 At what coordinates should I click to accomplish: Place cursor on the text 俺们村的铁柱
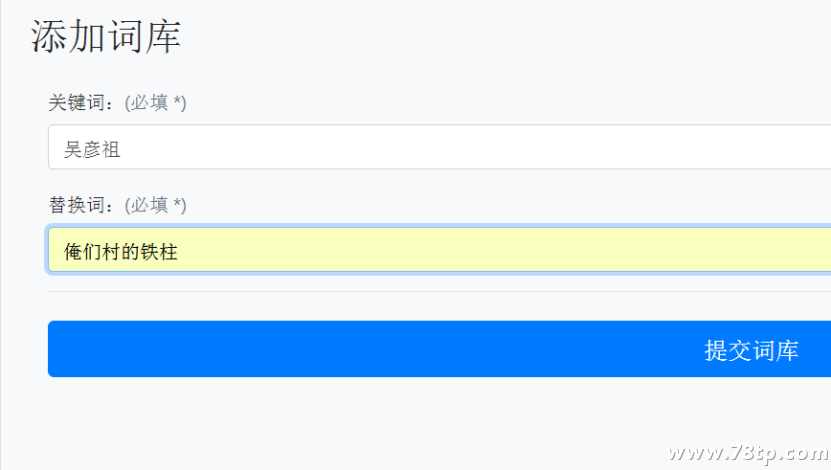121,252
